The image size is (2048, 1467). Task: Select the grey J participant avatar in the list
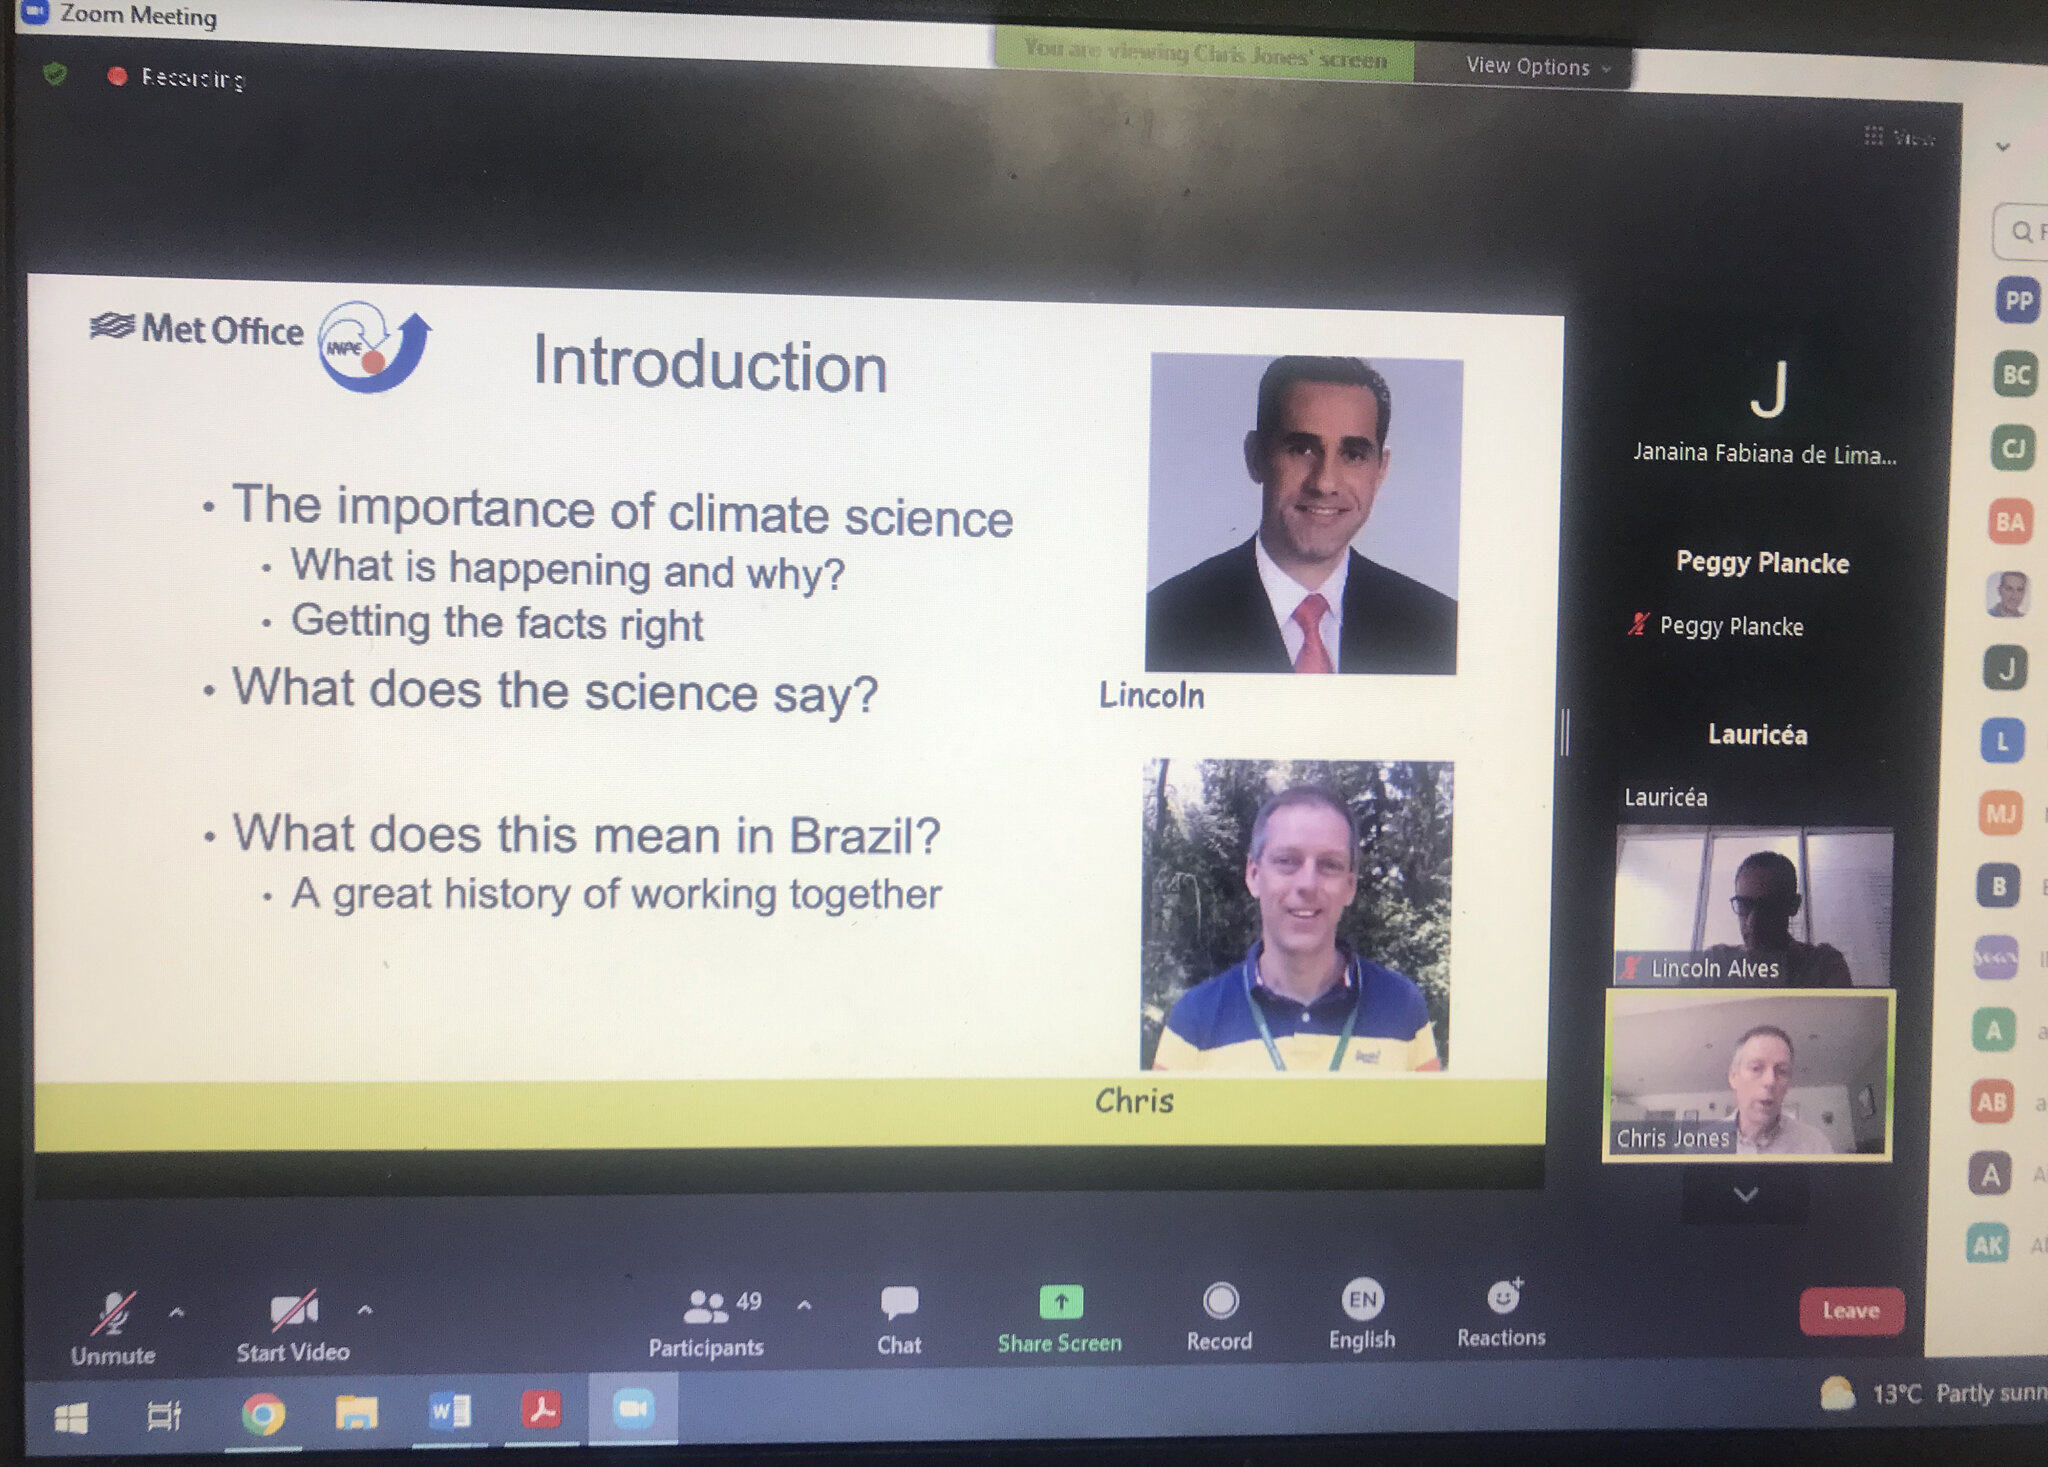tap(2005, 668)
